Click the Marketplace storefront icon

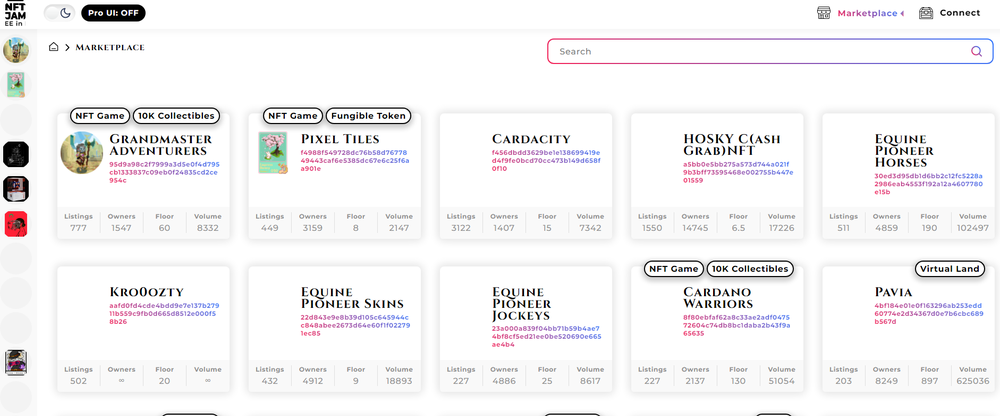coord(824,13)
